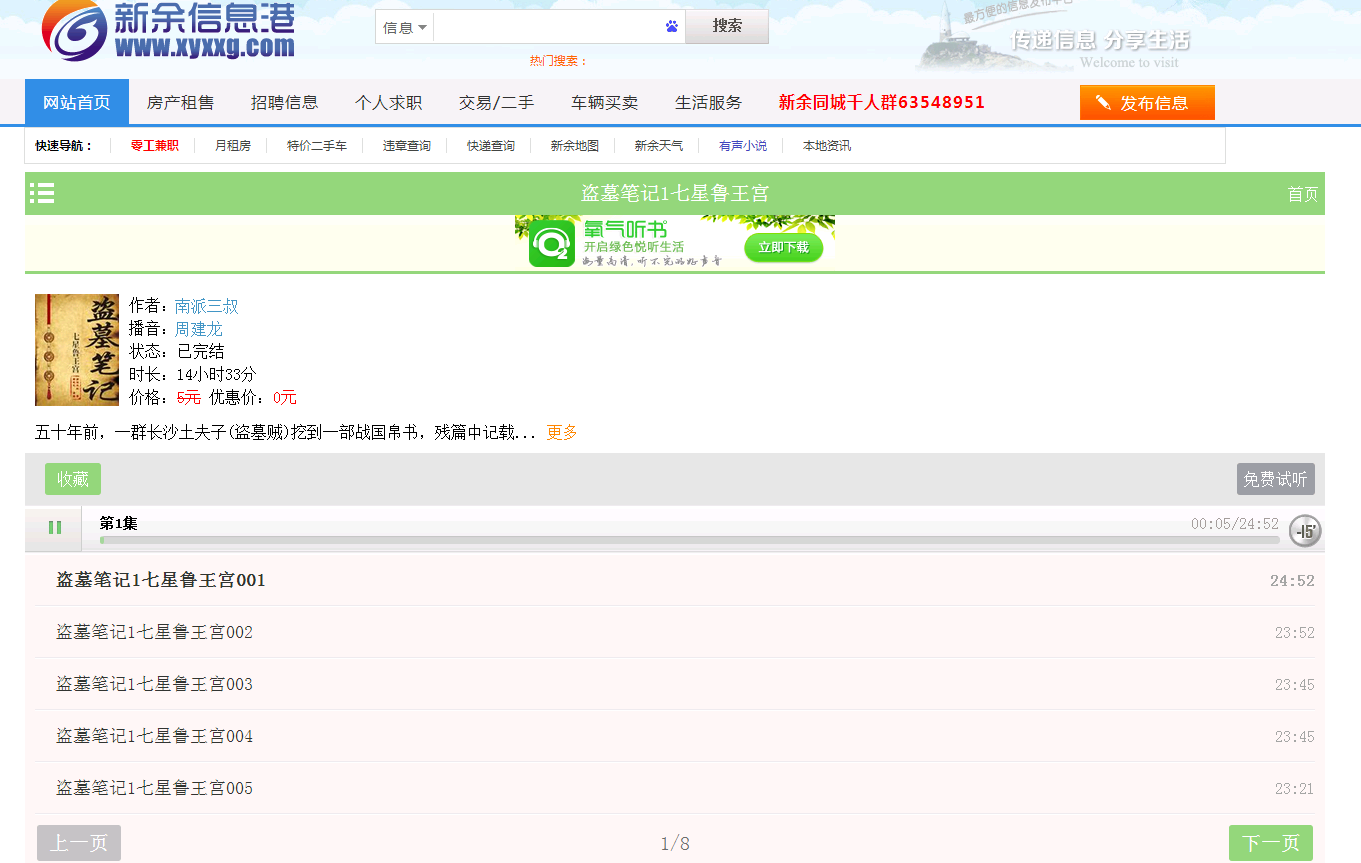Click the audio progress bar
The width and height of the screenshot is (1361, 863).
(x=689, y=540)
